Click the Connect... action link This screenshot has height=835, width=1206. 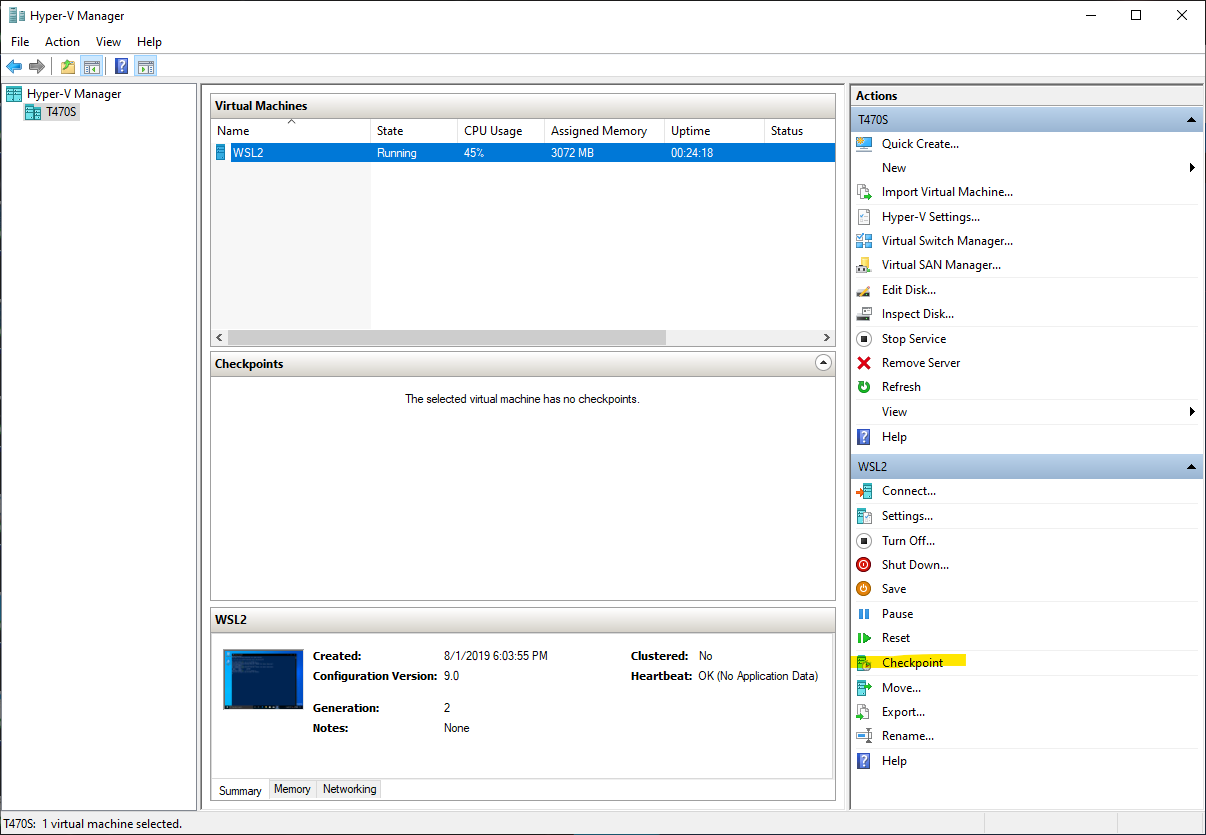pos(908,491)
